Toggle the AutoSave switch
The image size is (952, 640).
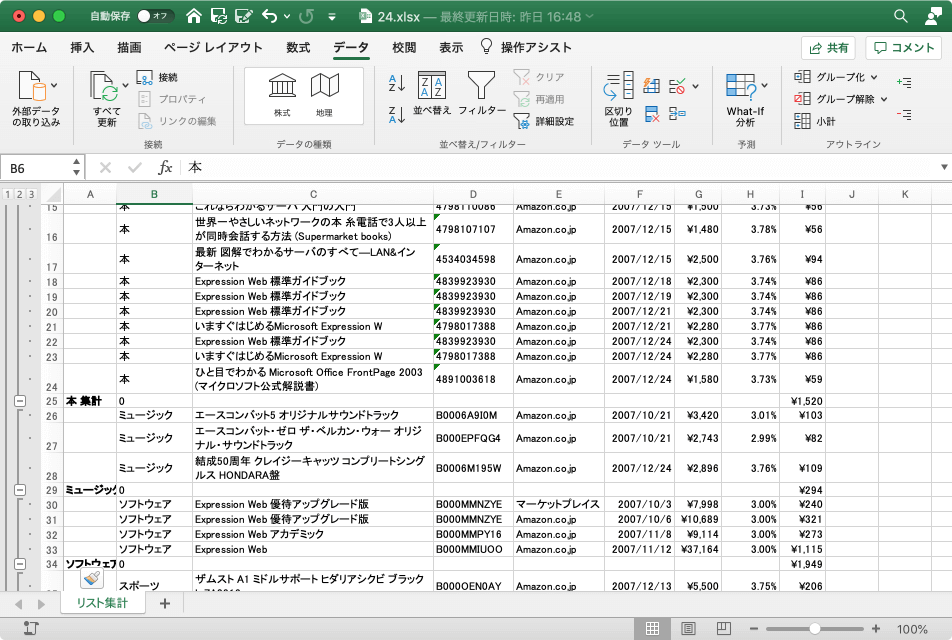(155, 16)
